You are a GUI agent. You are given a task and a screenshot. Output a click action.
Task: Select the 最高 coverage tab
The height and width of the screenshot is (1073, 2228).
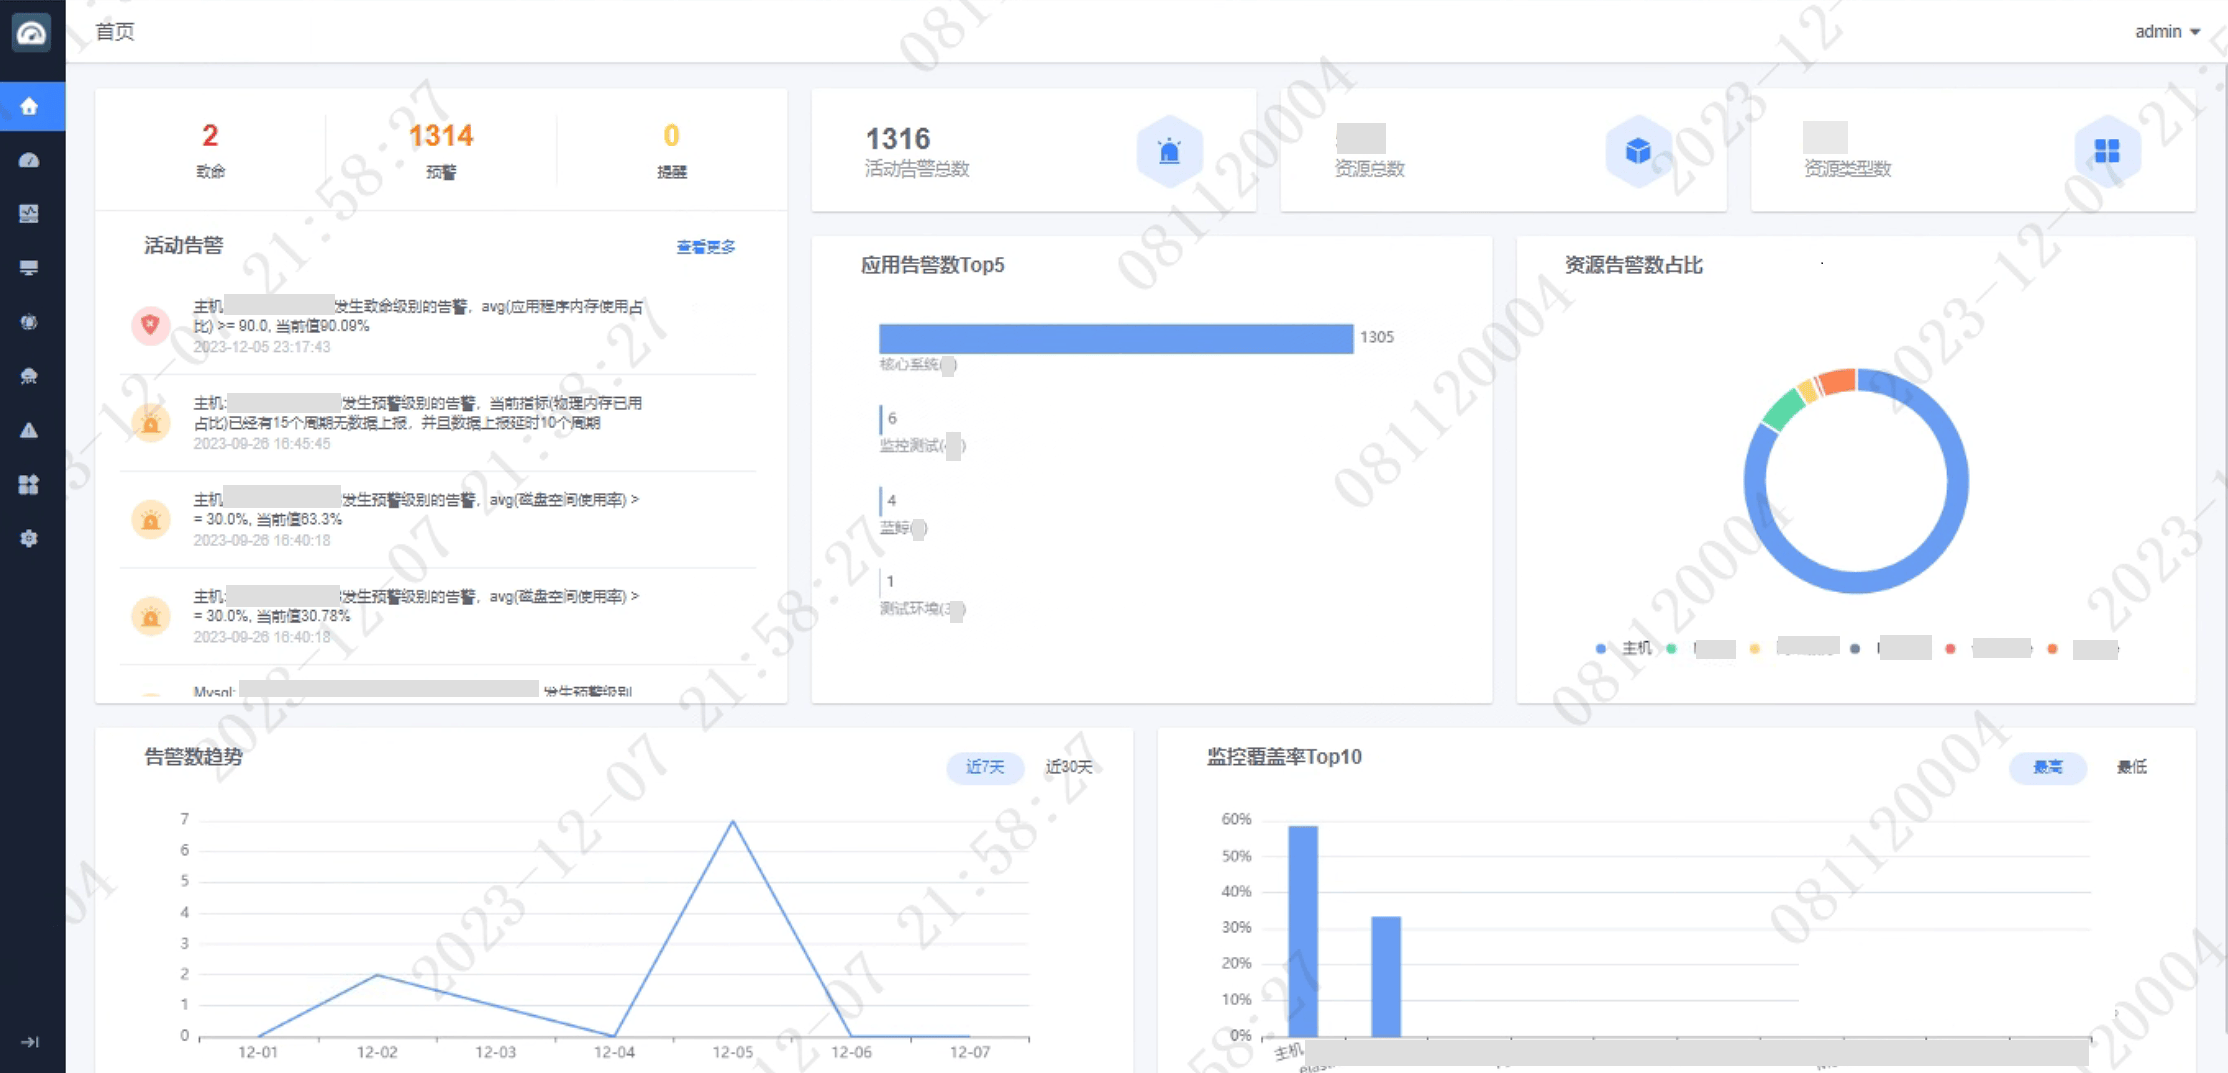pos(2048,767)
